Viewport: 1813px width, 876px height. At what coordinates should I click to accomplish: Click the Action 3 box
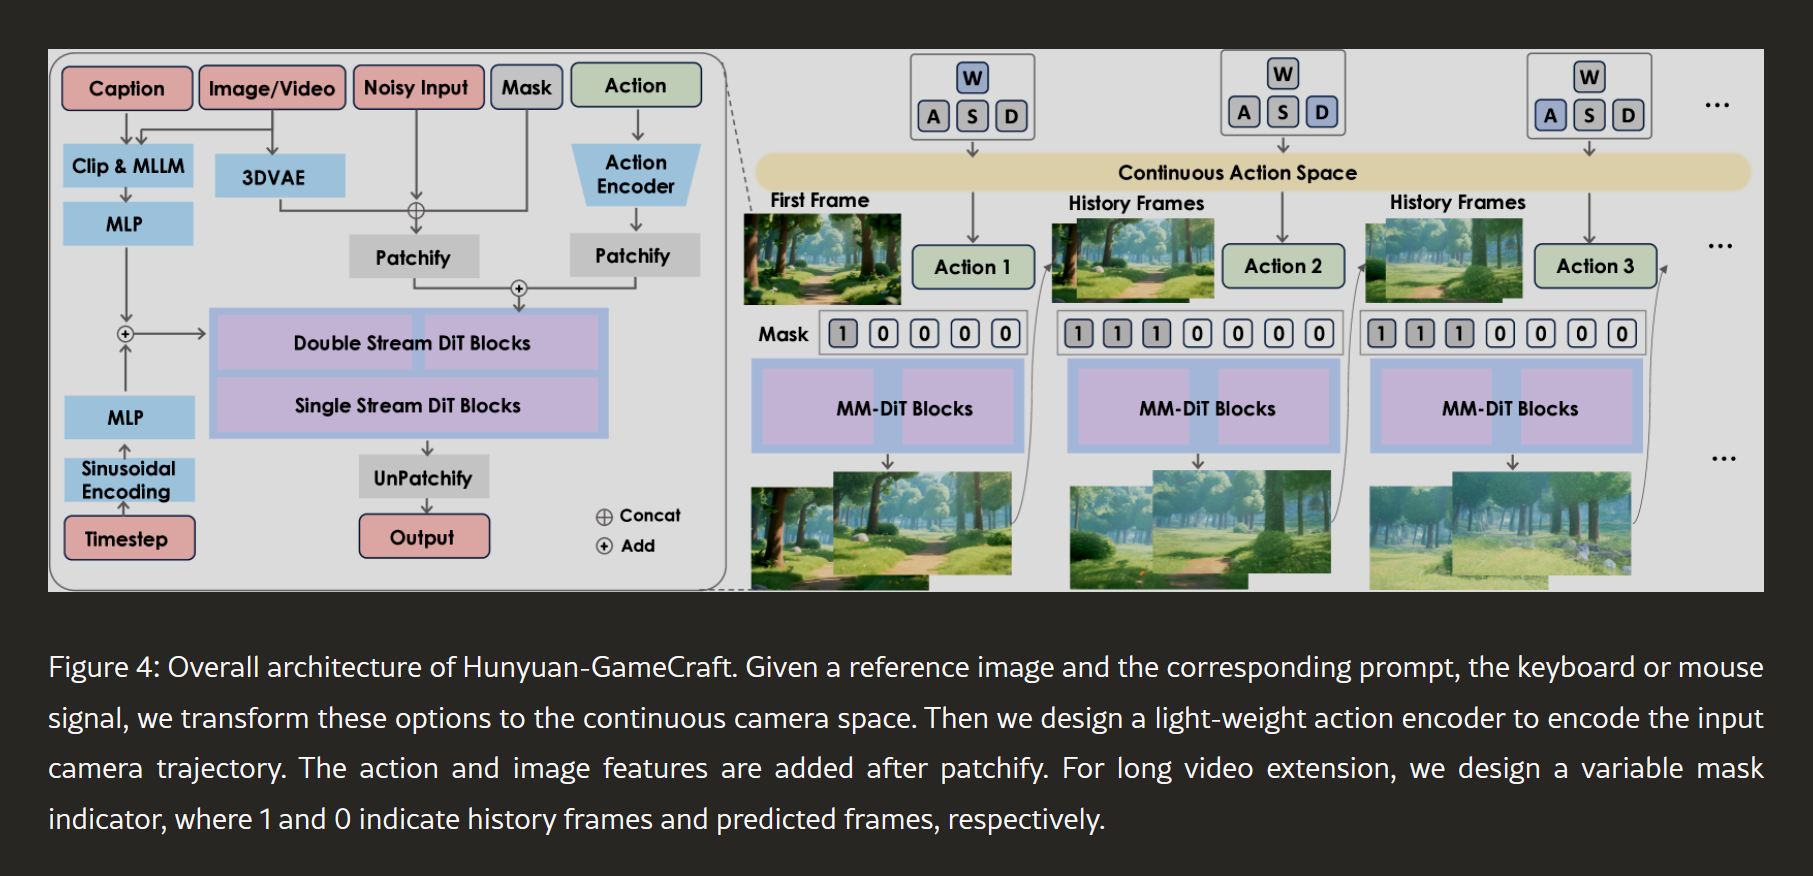[x=1595, y=266]
